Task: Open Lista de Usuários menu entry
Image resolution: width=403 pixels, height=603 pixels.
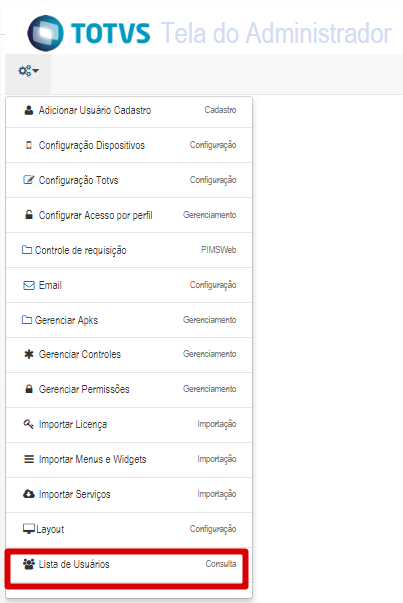Action: [129, 564]
